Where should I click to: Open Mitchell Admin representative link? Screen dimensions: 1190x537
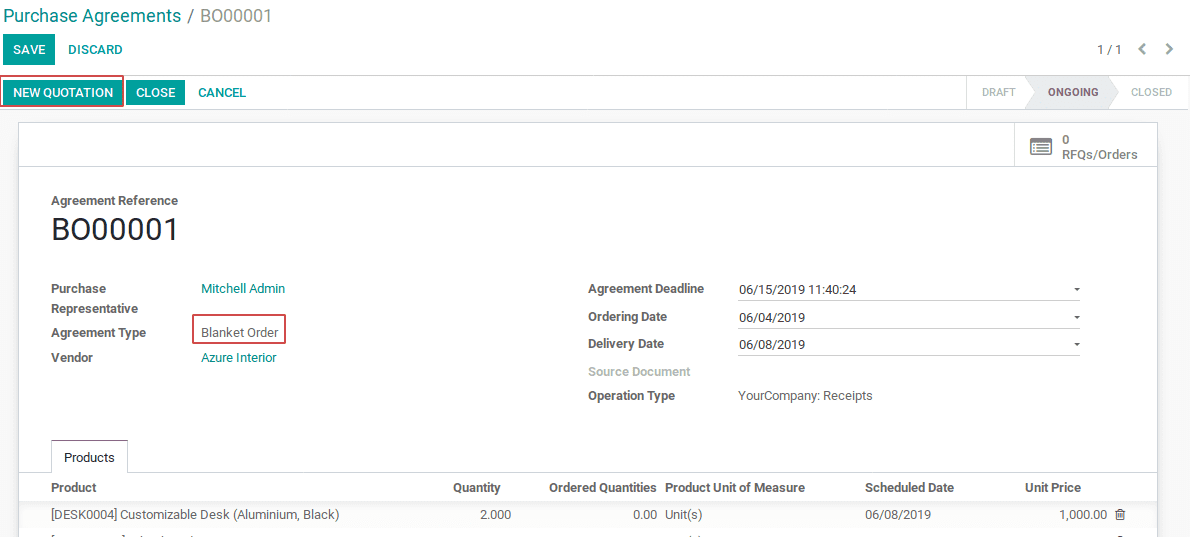tap(243, 289)
